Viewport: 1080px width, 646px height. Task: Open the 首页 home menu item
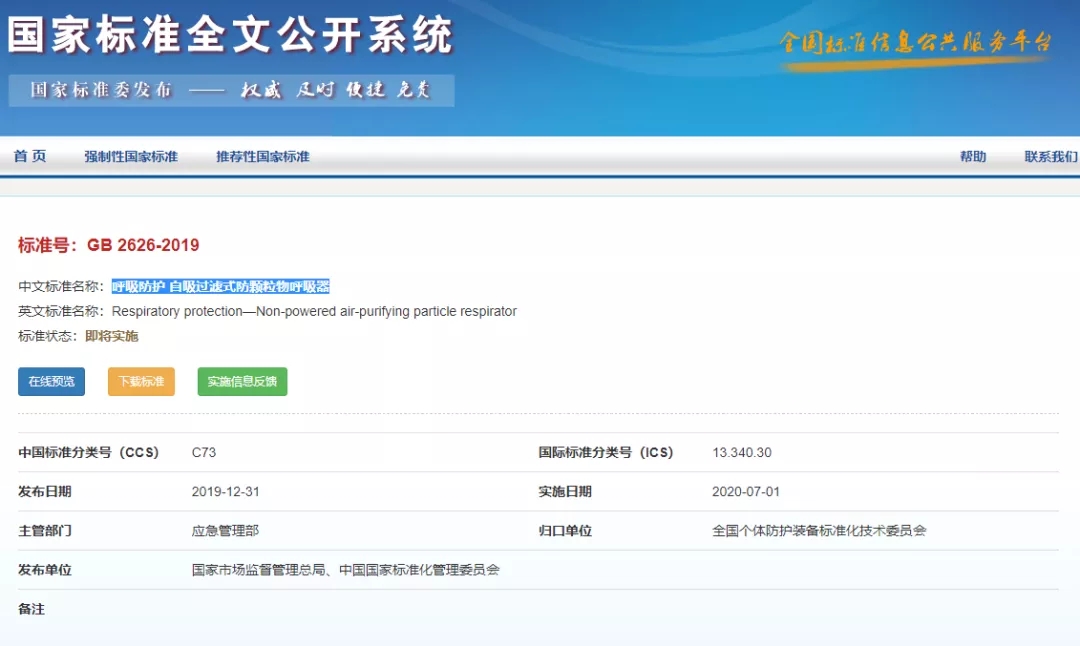click(x=30, y=156)
